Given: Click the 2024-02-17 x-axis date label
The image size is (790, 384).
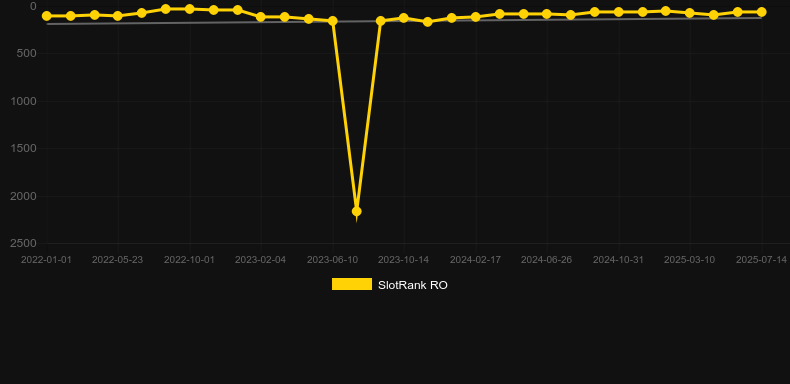Looking at the screenshot, I should pos(475,260).
